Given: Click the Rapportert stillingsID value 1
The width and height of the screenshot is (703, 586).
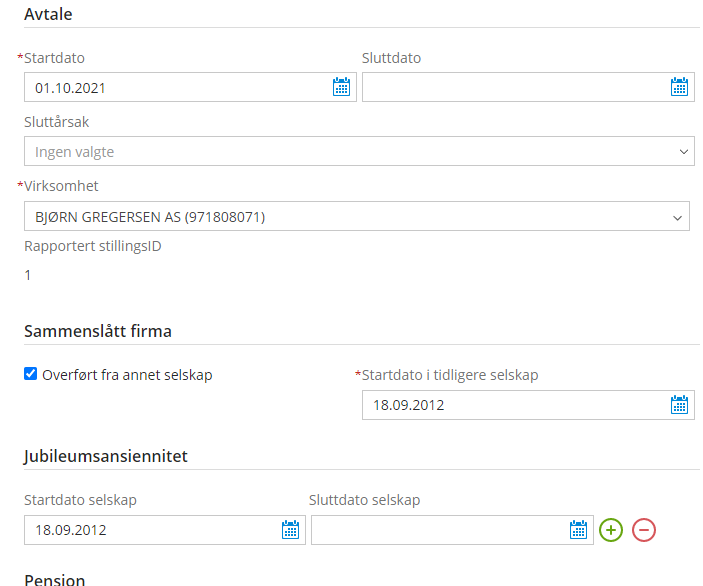Looking at the screenshot, I should coord(28,275).
